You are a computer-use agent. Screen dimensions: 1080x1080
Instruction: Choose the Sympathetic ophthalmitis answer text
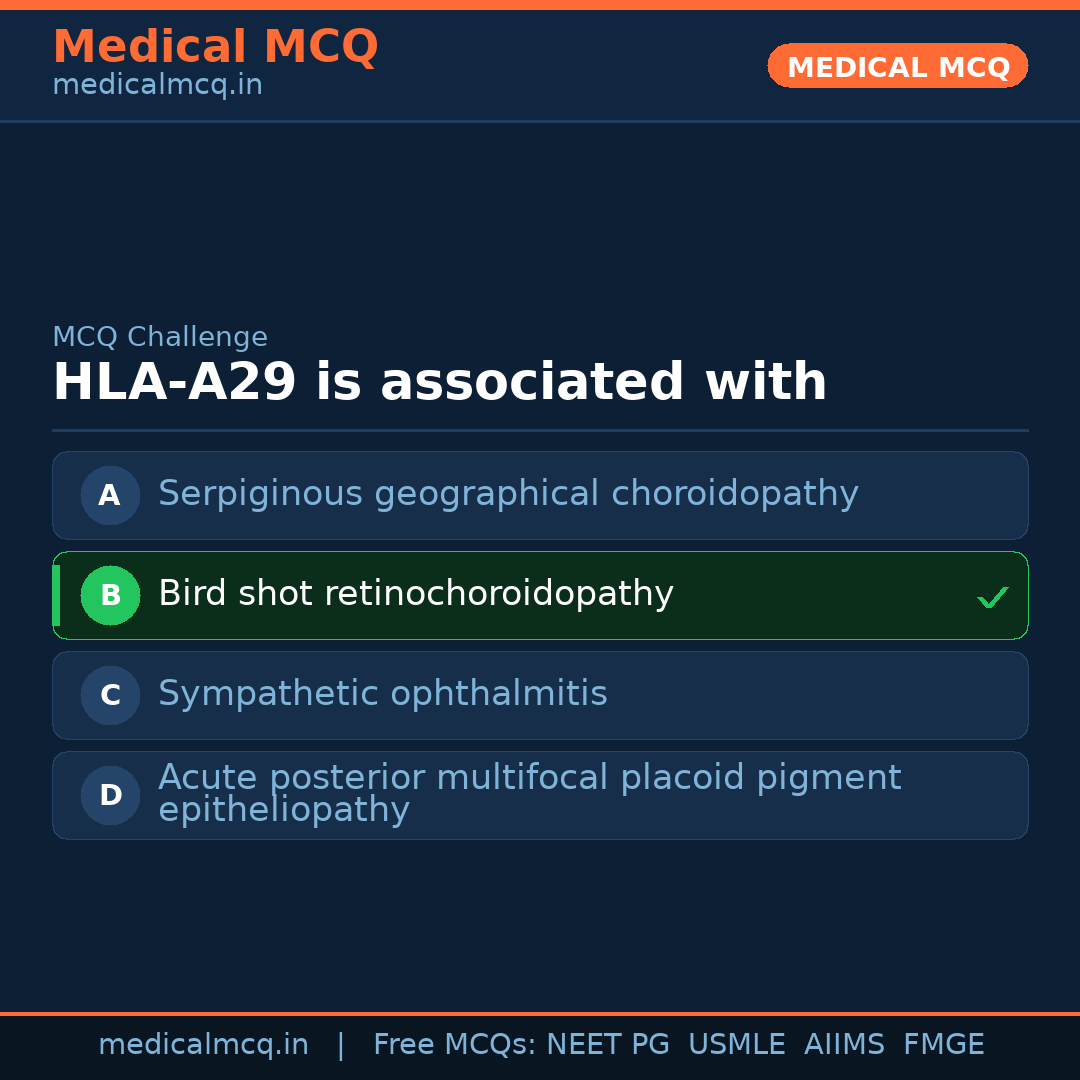point(382,694)
